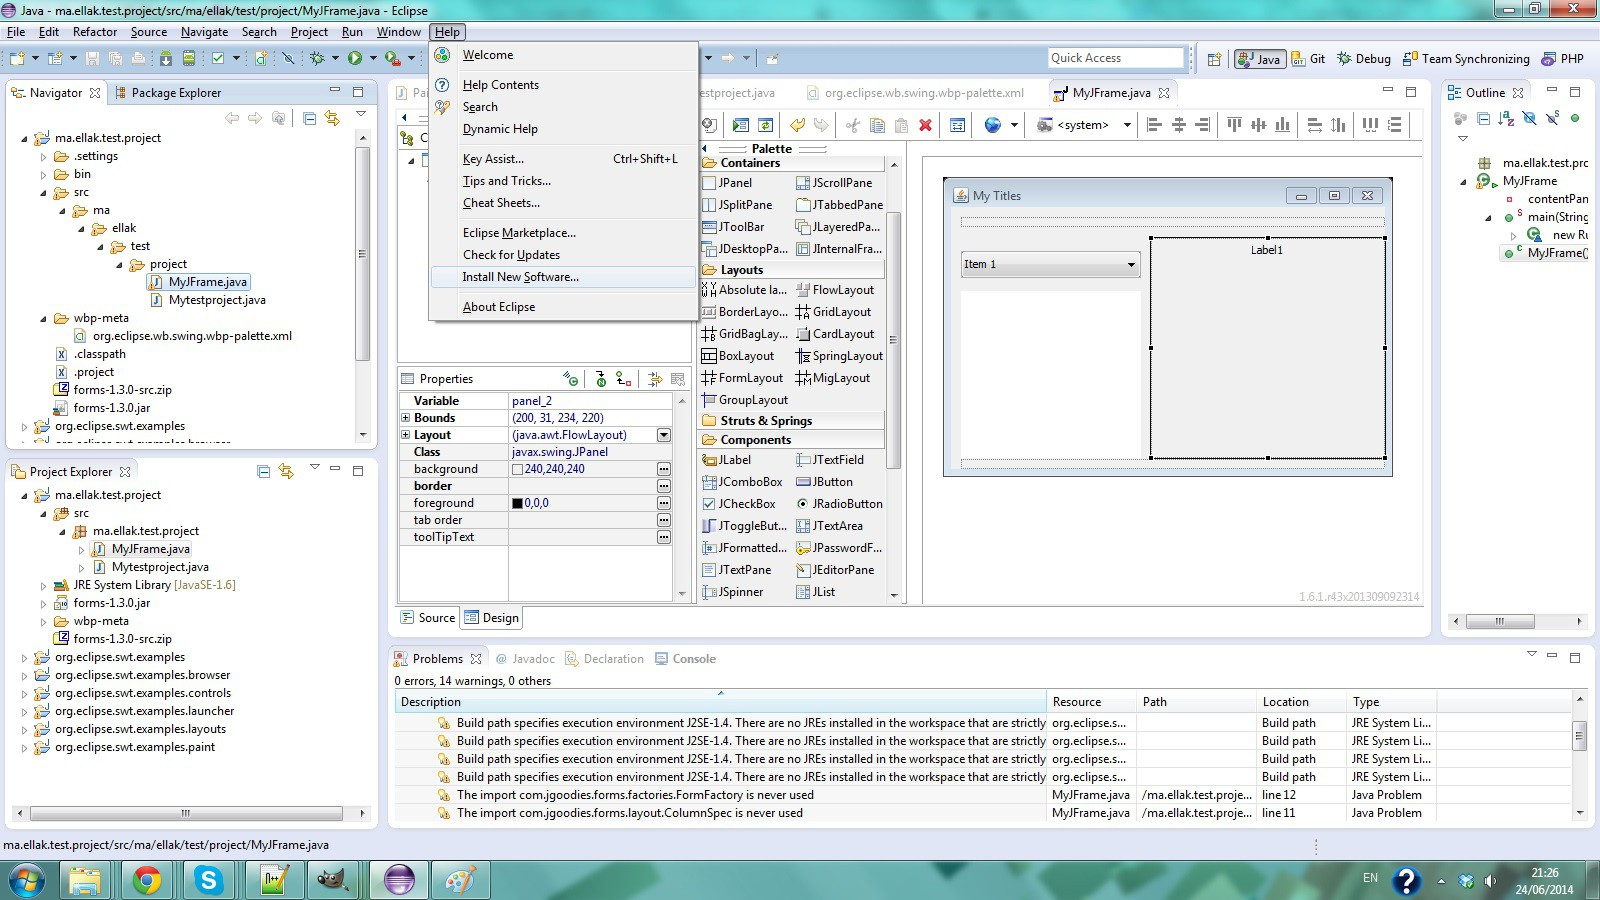Pick GridLayout from the Layouts palette

(x=833, y=312)
